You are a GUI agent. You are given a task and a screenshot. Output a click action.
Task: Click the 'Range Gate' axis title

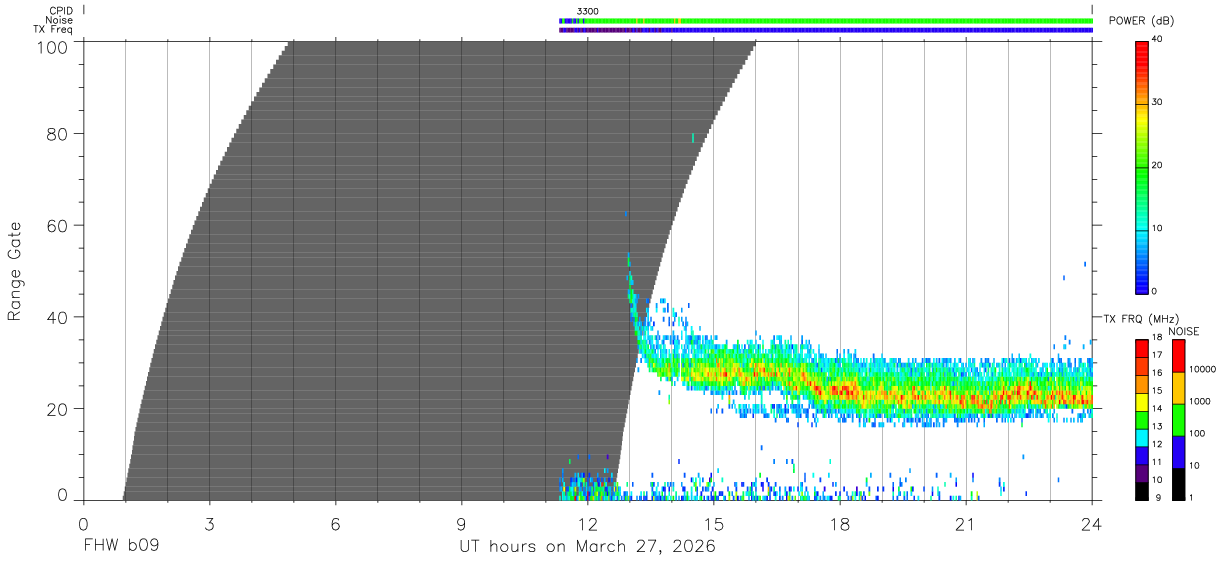tap(15, 270)
